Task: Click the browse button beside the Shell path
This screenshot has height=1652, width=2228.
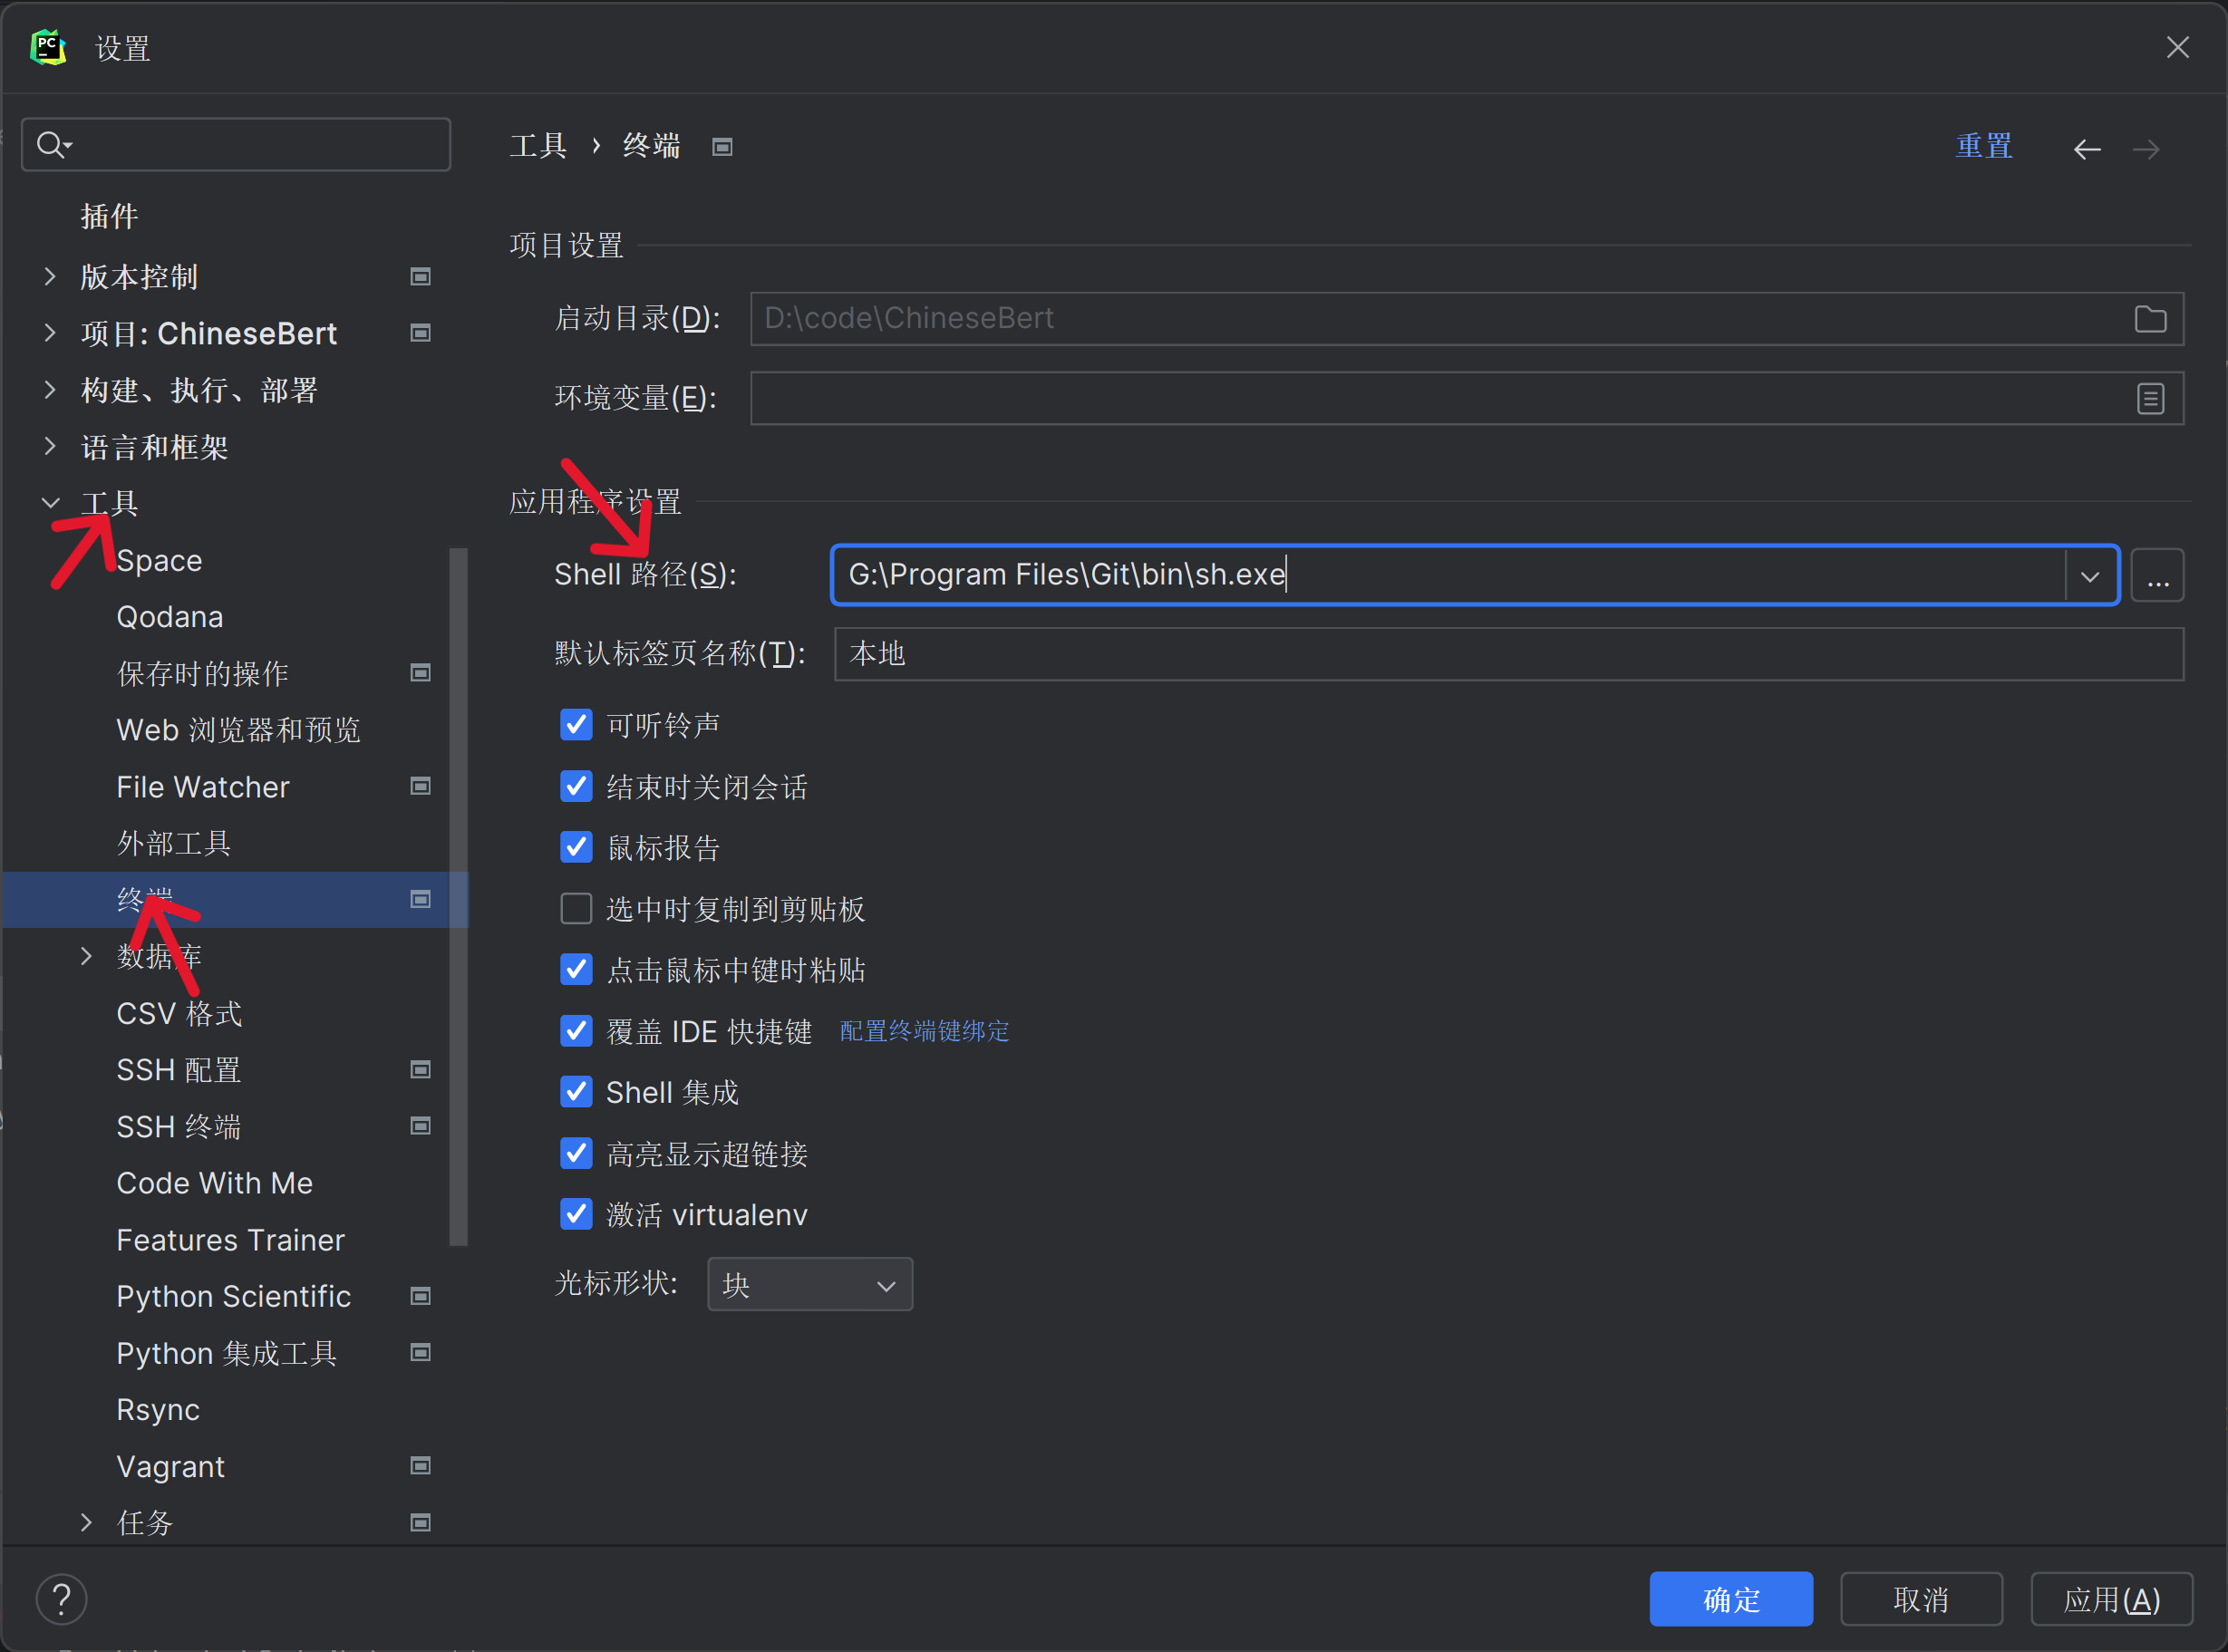Action: (x=2157, y=575)
